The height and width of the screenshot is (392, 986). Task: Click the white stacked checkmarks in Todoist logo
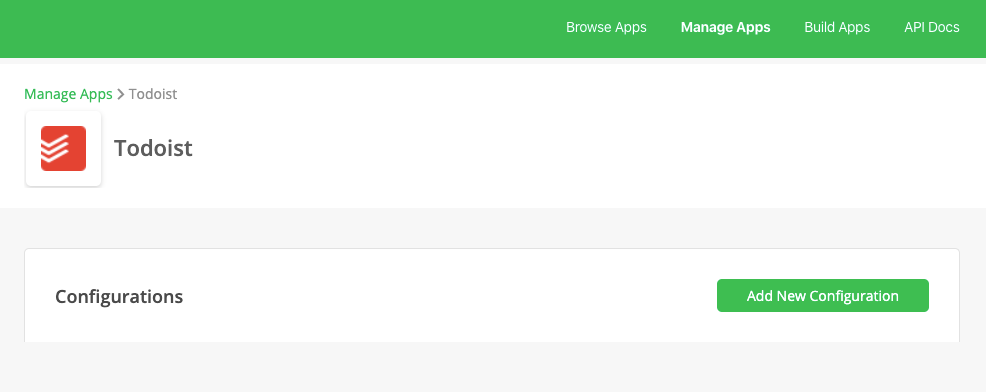click(55, 148)
